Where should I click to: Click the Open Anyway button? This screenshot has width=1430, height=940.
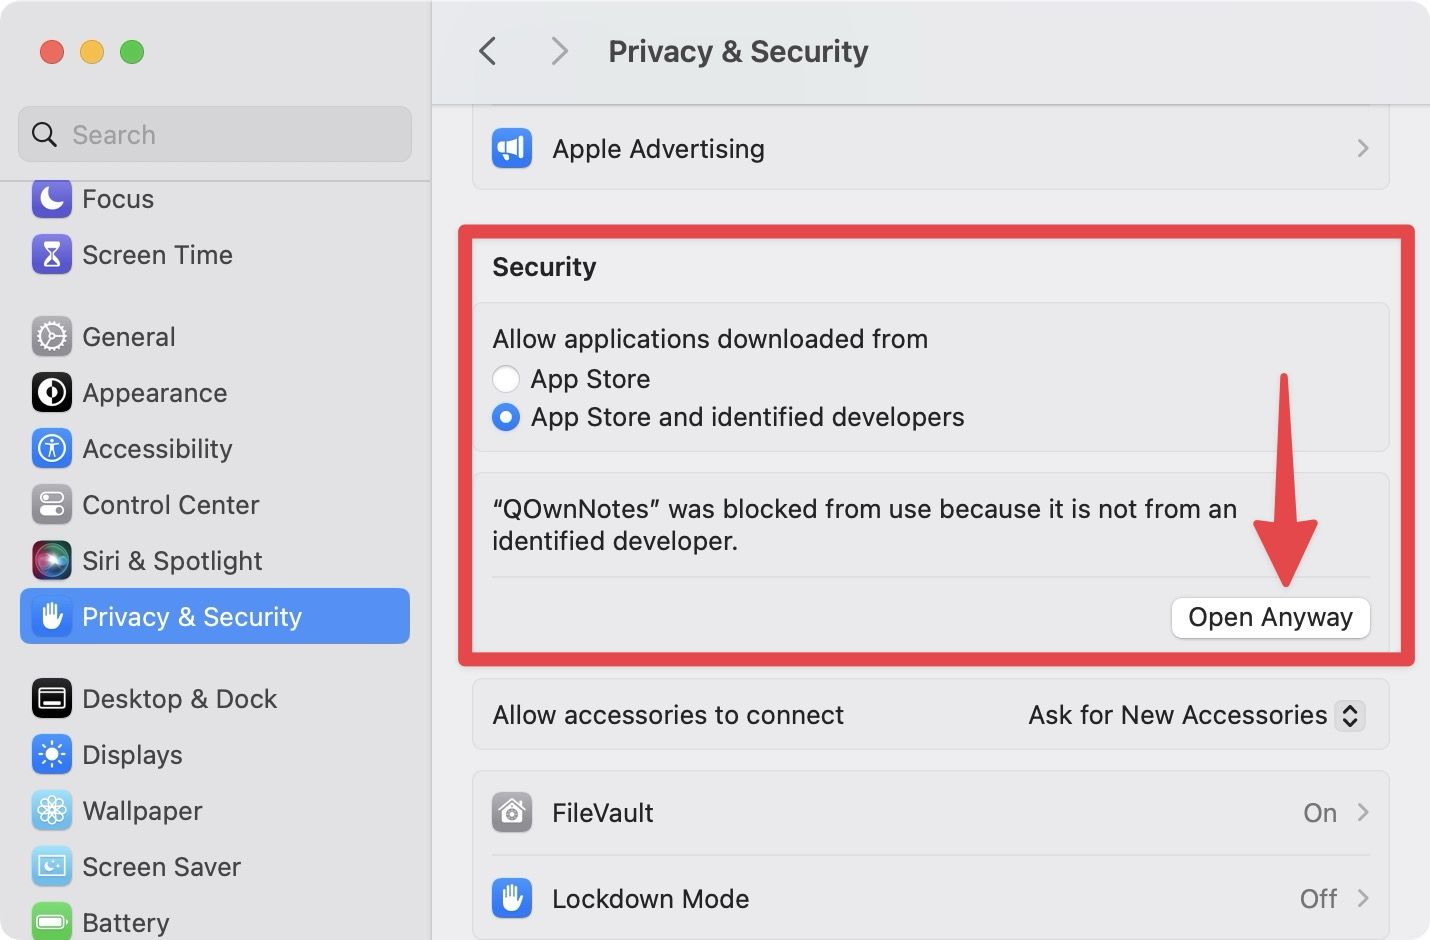[1270, 617]
